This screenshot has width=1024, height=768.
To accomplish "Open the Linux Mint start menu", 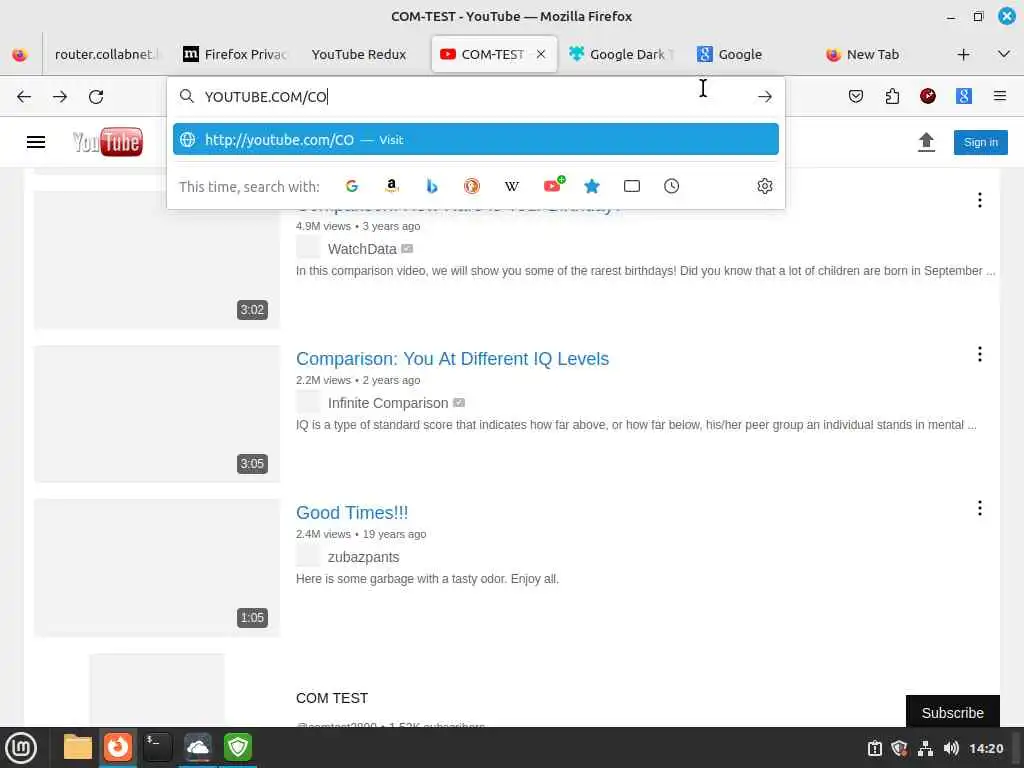I will click(x=21, y=748).
